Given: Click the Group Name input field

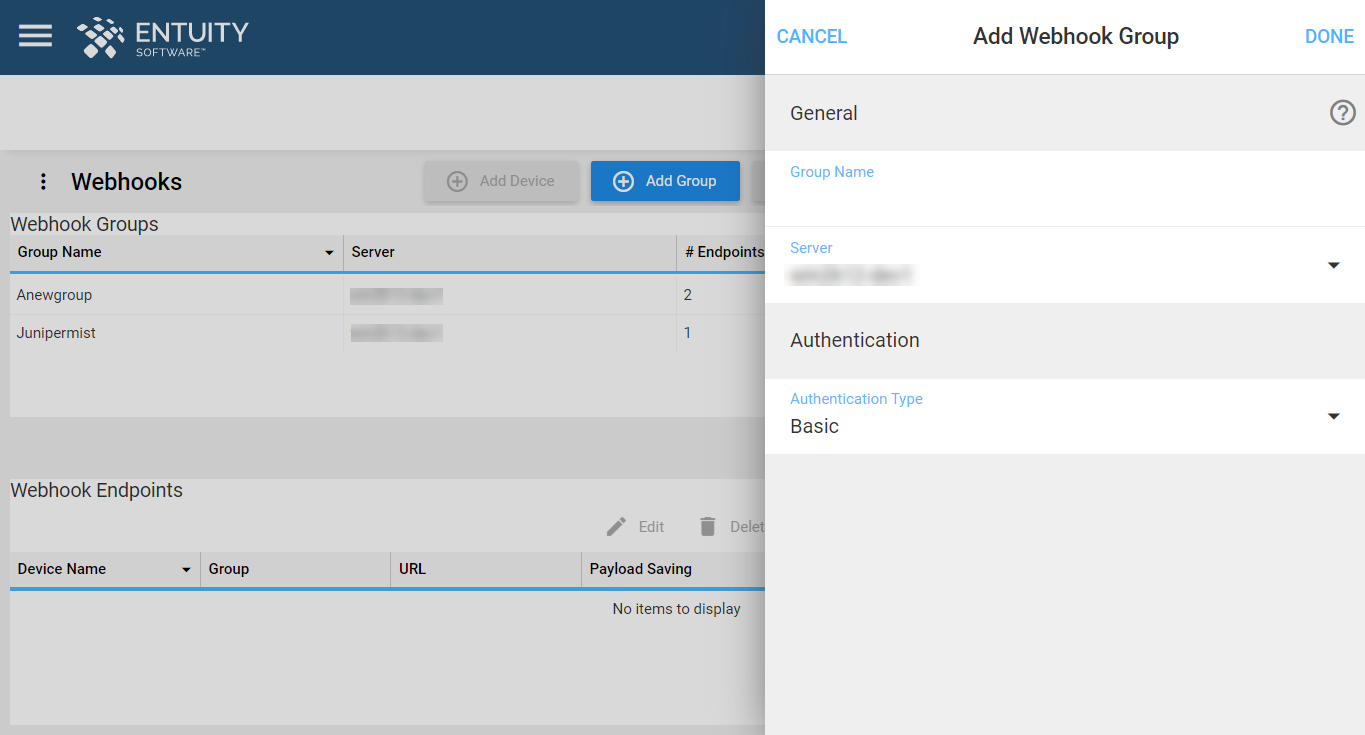Looking at the screenshot, I should pyautogui.click(x=1000, y=197).
